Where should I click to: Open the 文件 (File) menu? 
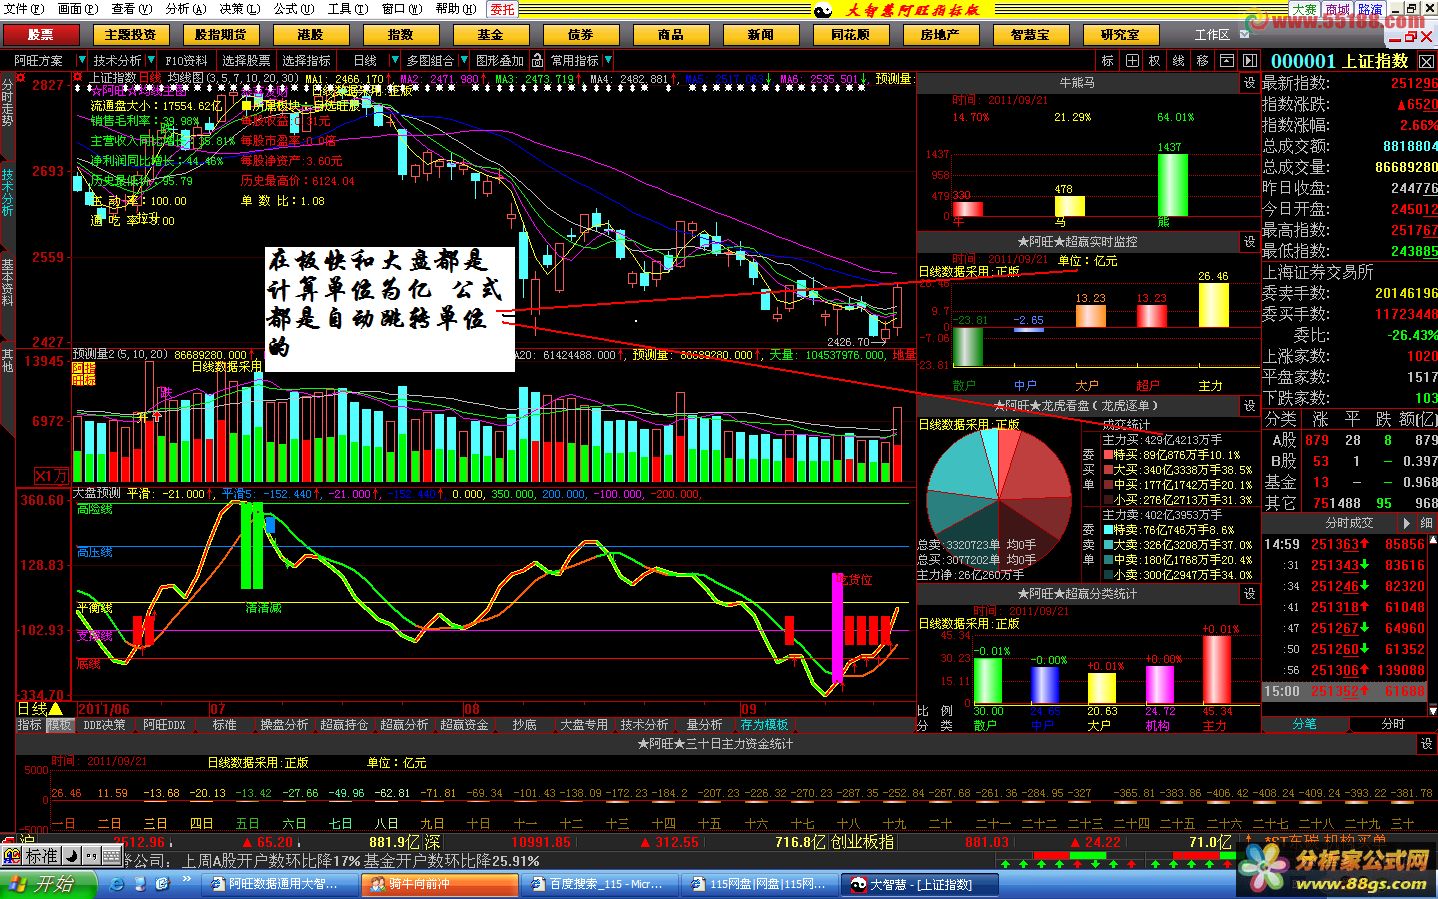(24, 9)
